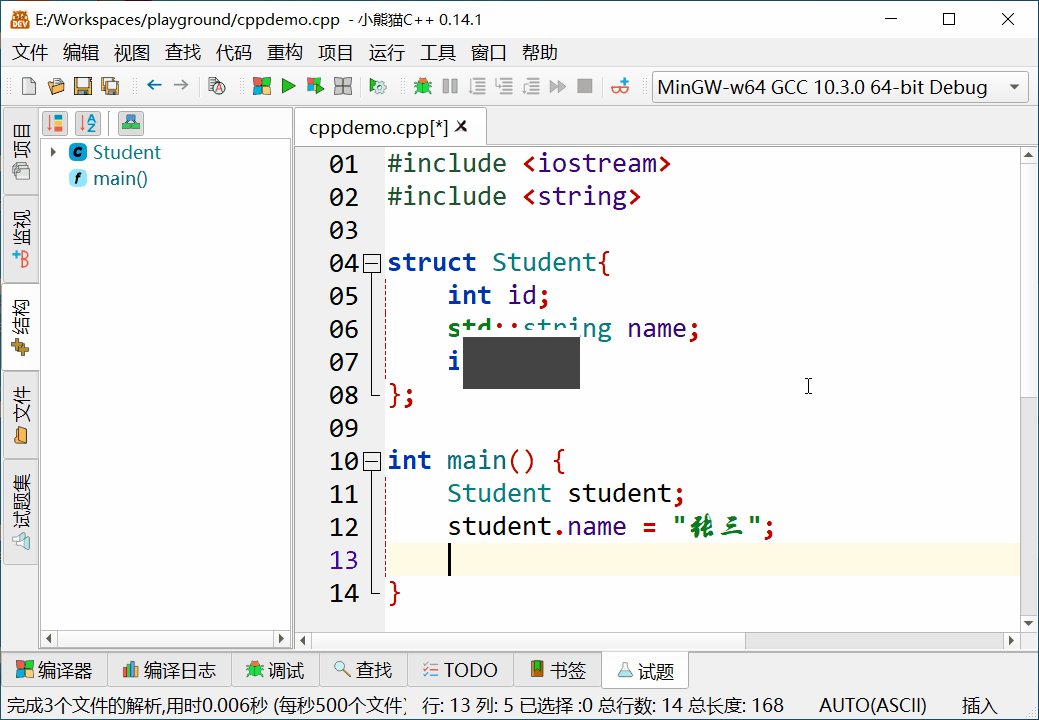
Task: Compile the current file
Action: pos(262,87)
